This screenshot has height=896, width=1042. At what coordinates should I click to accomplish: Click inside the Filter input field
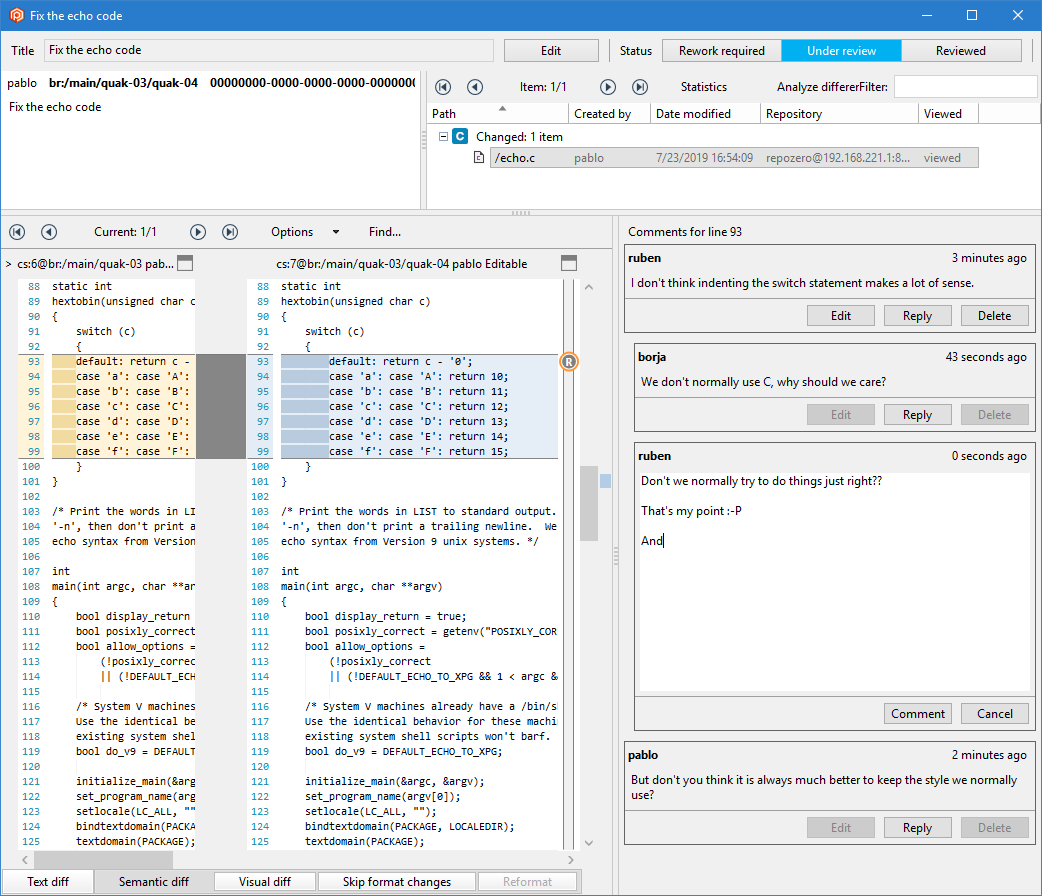point(965,87)
